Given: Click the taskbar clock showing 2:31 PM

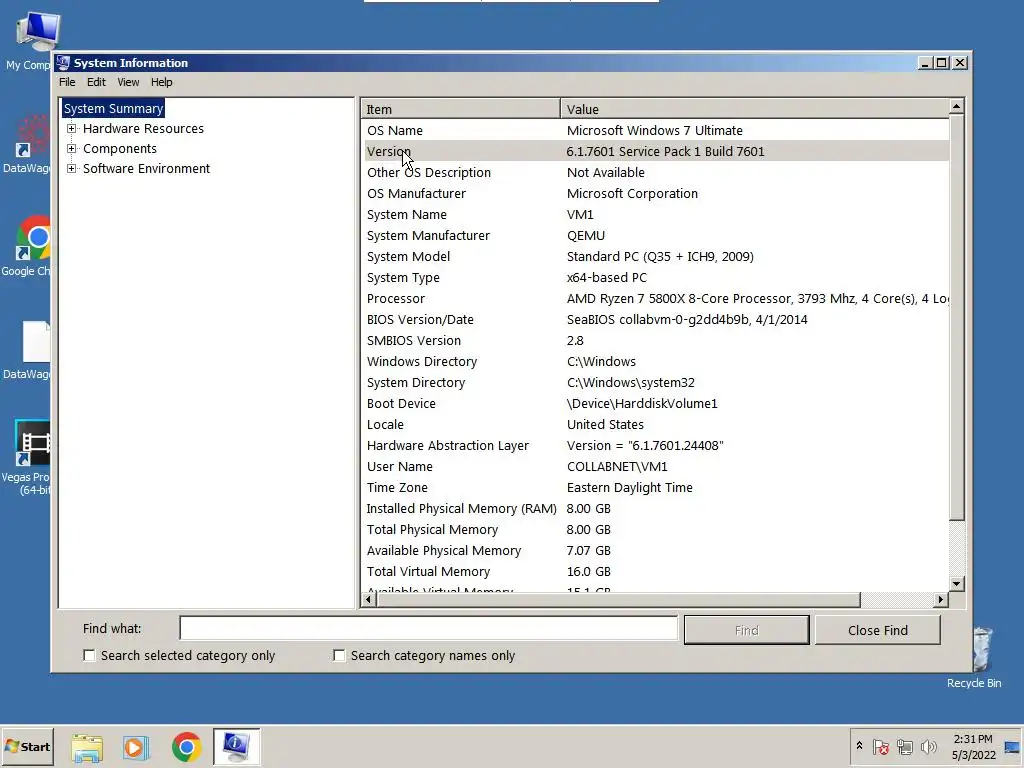Looking at the screenshot, I should pos(973,747).
